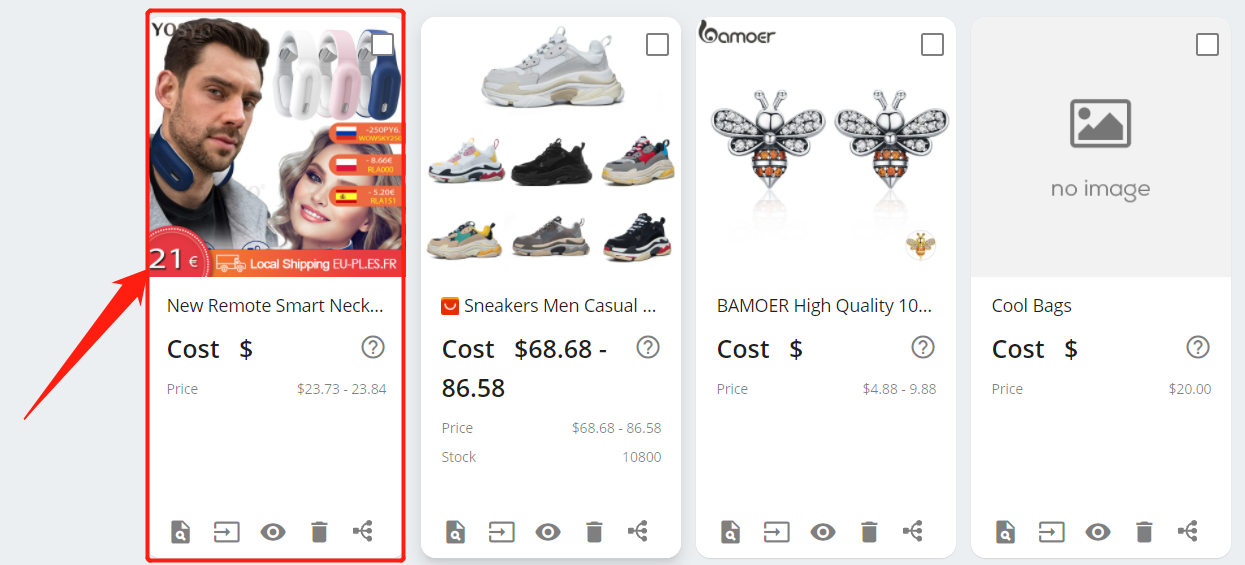Cost help icon on Cool Bags card
Screen dimensions: 1245x565
[x=1198, y=347]
